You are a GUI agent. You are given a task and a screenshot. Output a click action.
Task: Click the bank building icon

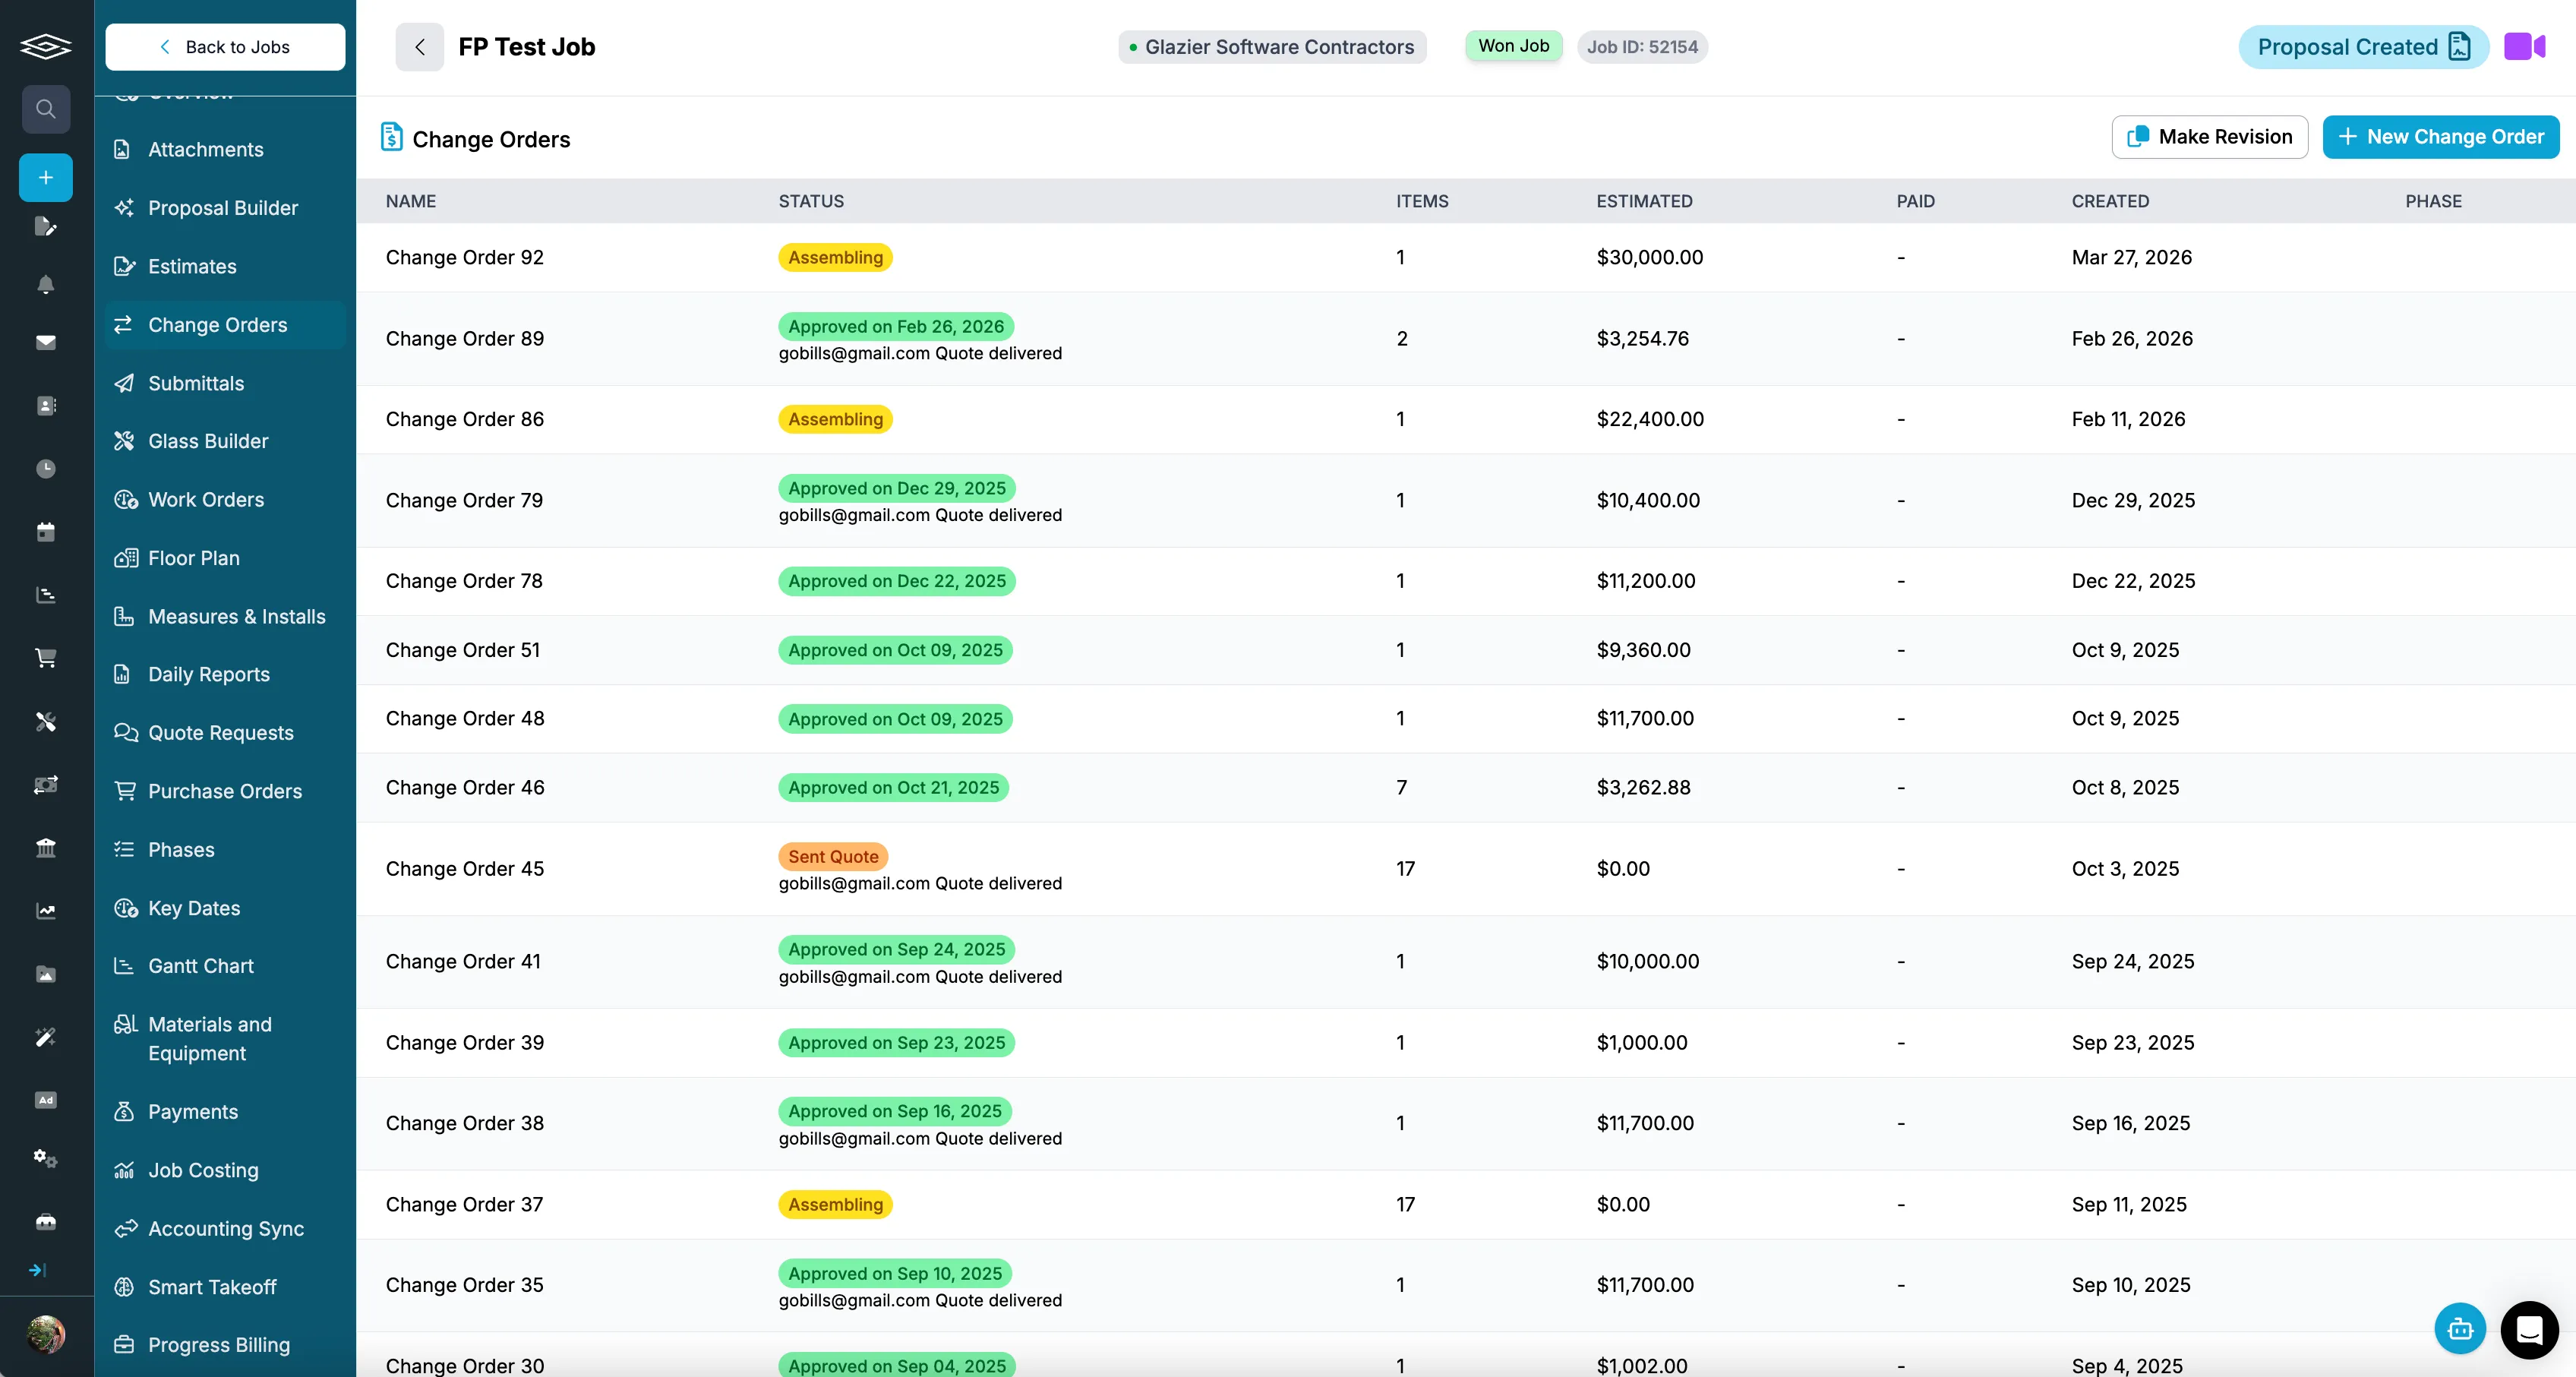click(x=46, y=847)
